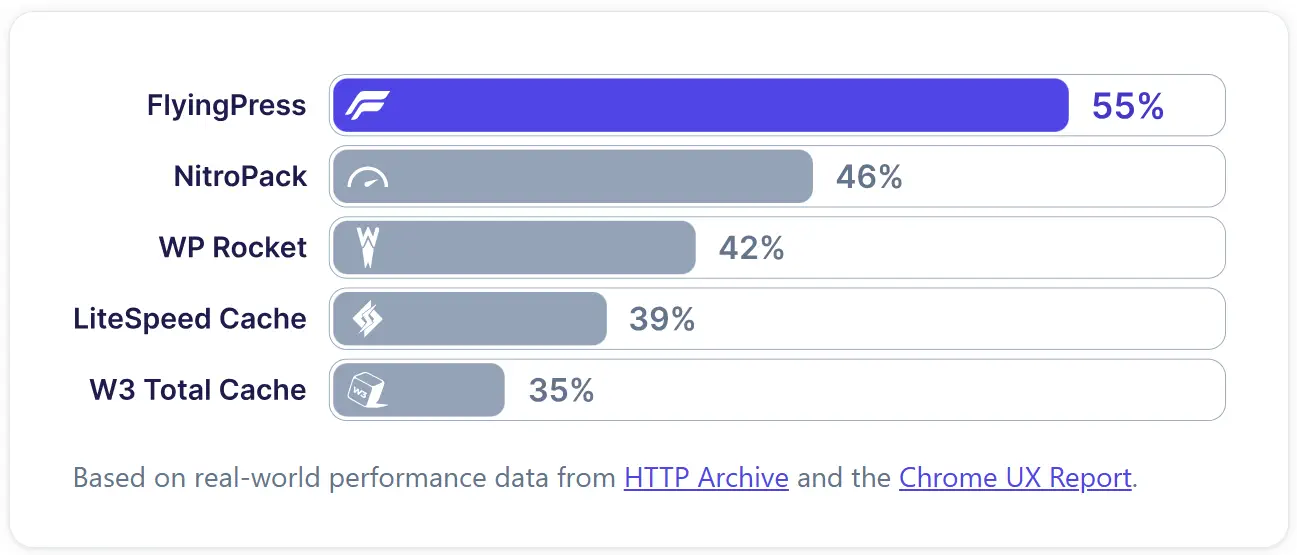Click the W3 Total Cache cube icon
The height and width of the screenshot is (555, 1297).
click(x=366, y=390)
